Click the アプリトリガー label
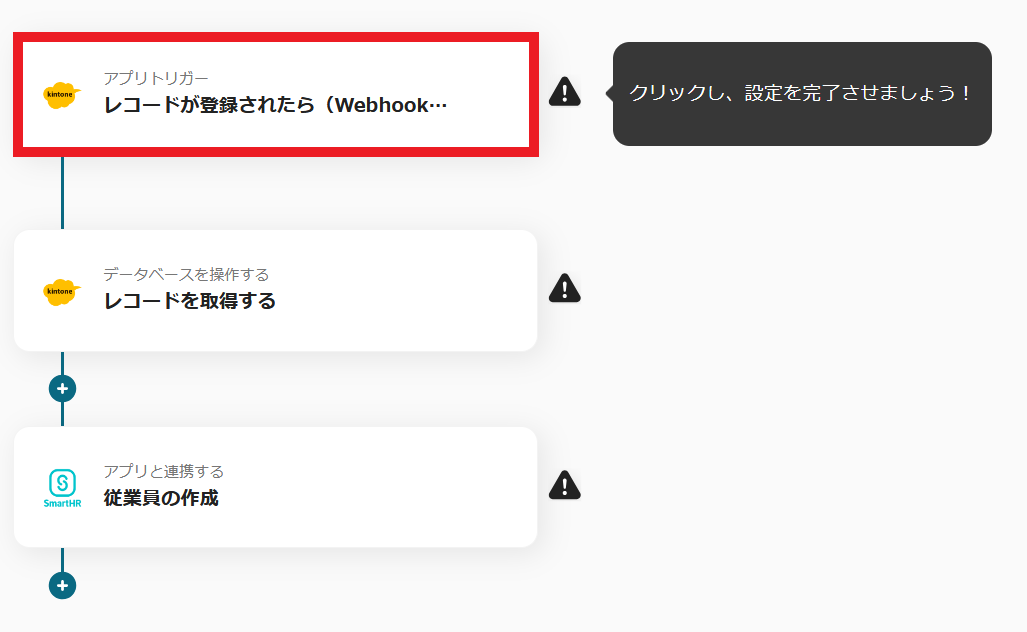Image resolution: width=1027 pixels, height=632 pixels. tap(156, 78)
